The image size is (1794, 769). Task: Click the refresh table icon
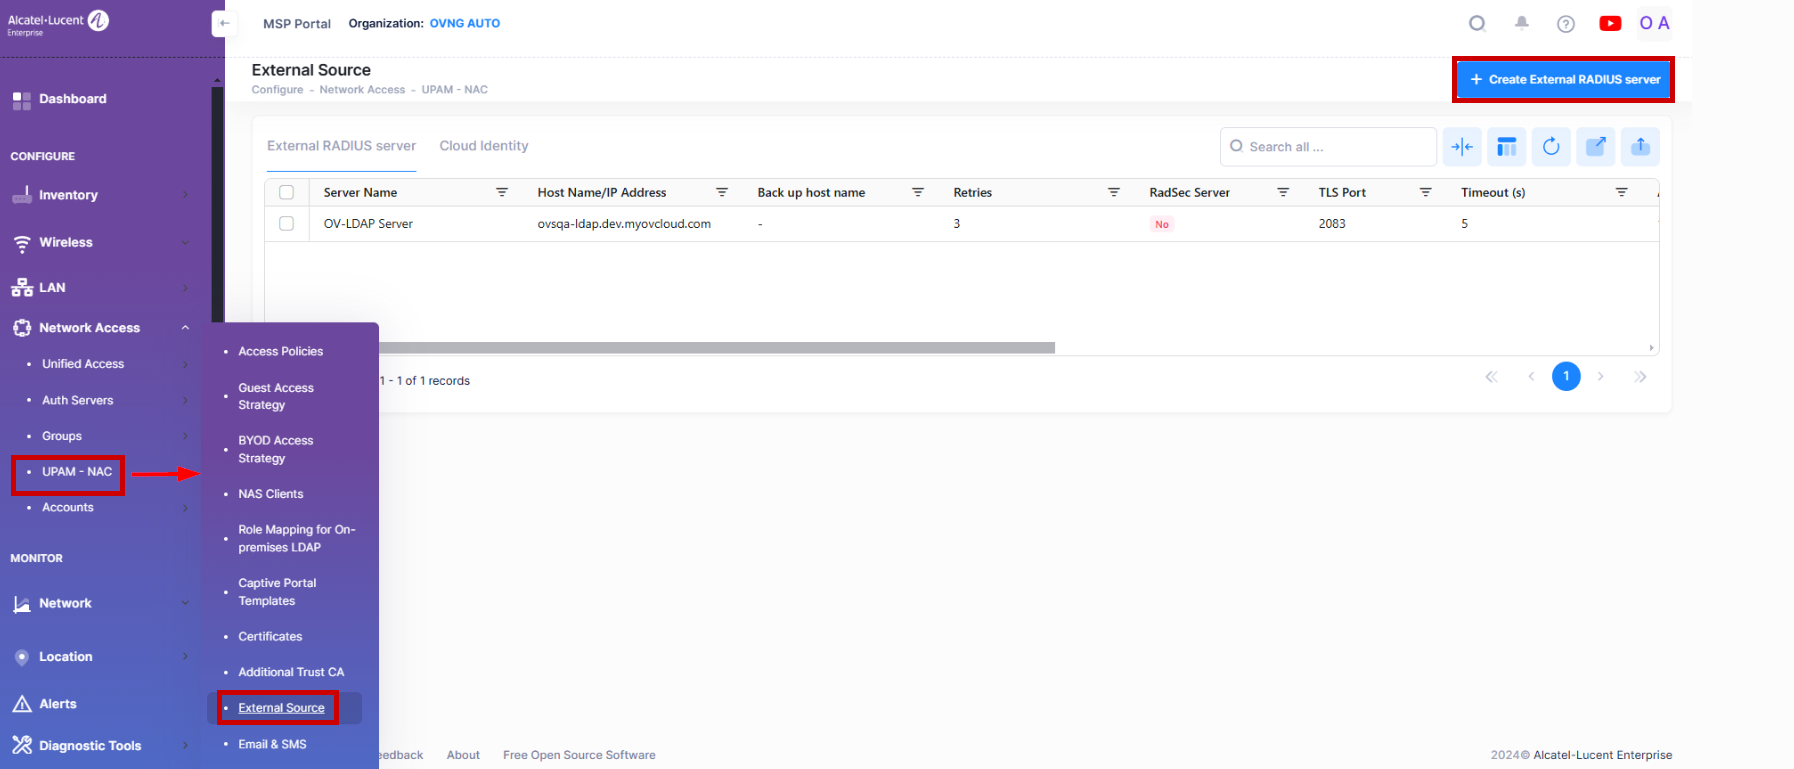click(x=1550, y=147)
